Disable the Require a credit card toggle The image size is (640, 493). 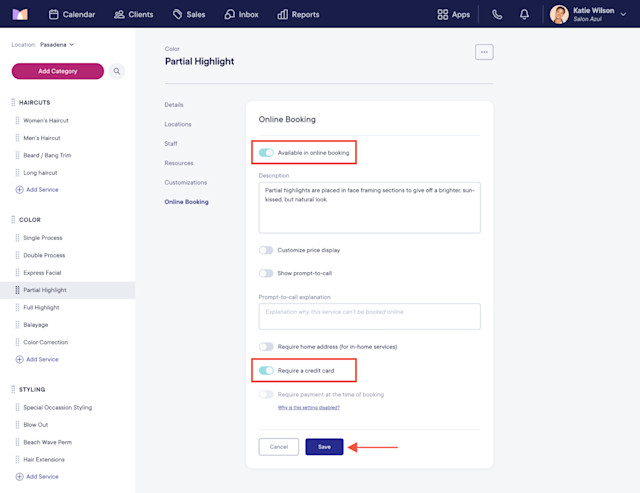click(x=266, y=371)
